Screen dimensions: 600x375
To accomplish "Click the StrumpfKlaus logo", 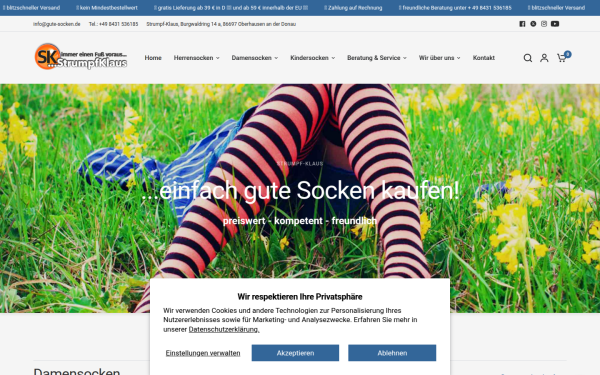I will (x=81, y=57).
